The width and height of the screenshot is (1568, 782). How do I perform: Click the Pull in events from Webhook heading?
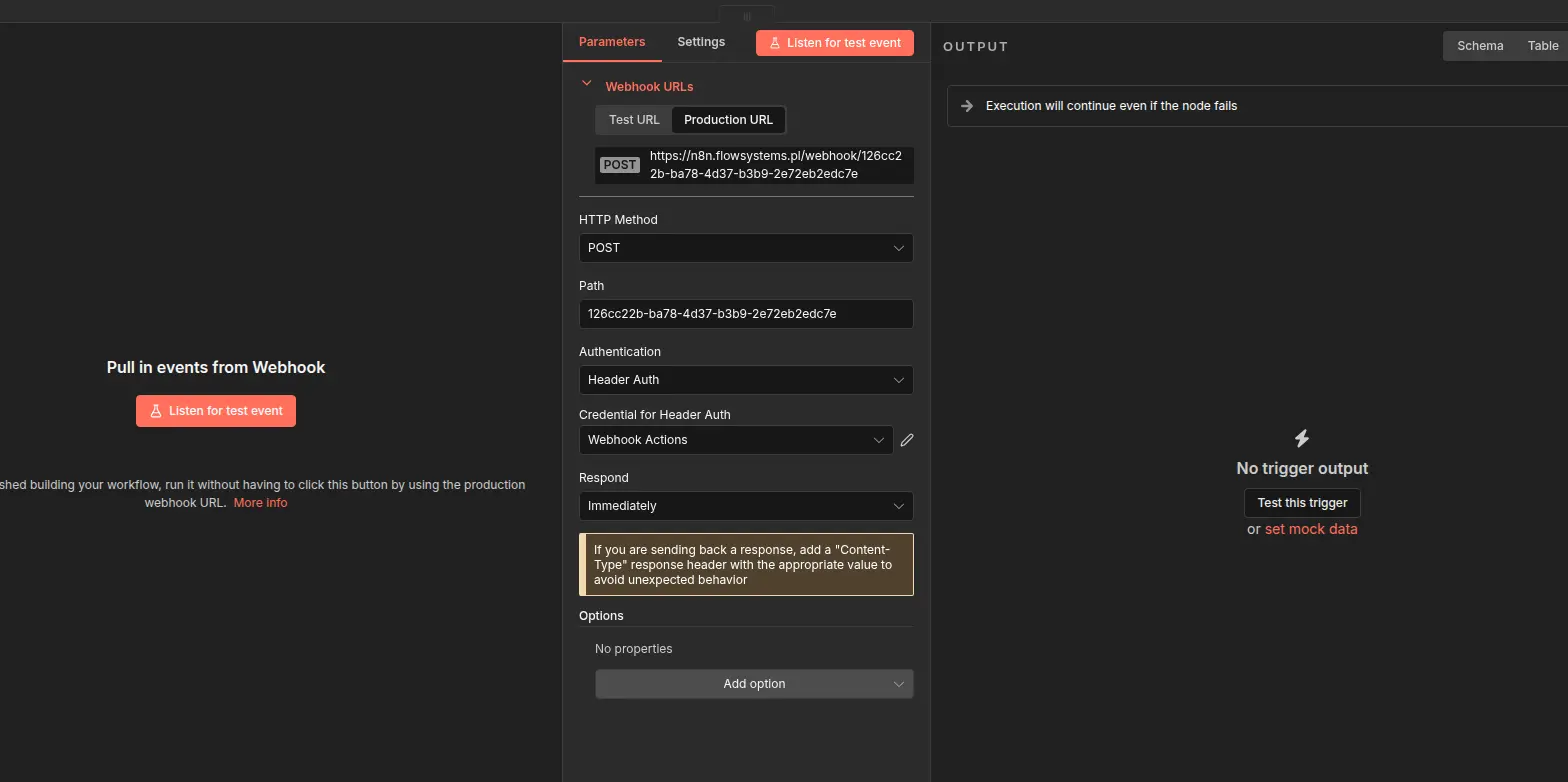coord(216,367)
